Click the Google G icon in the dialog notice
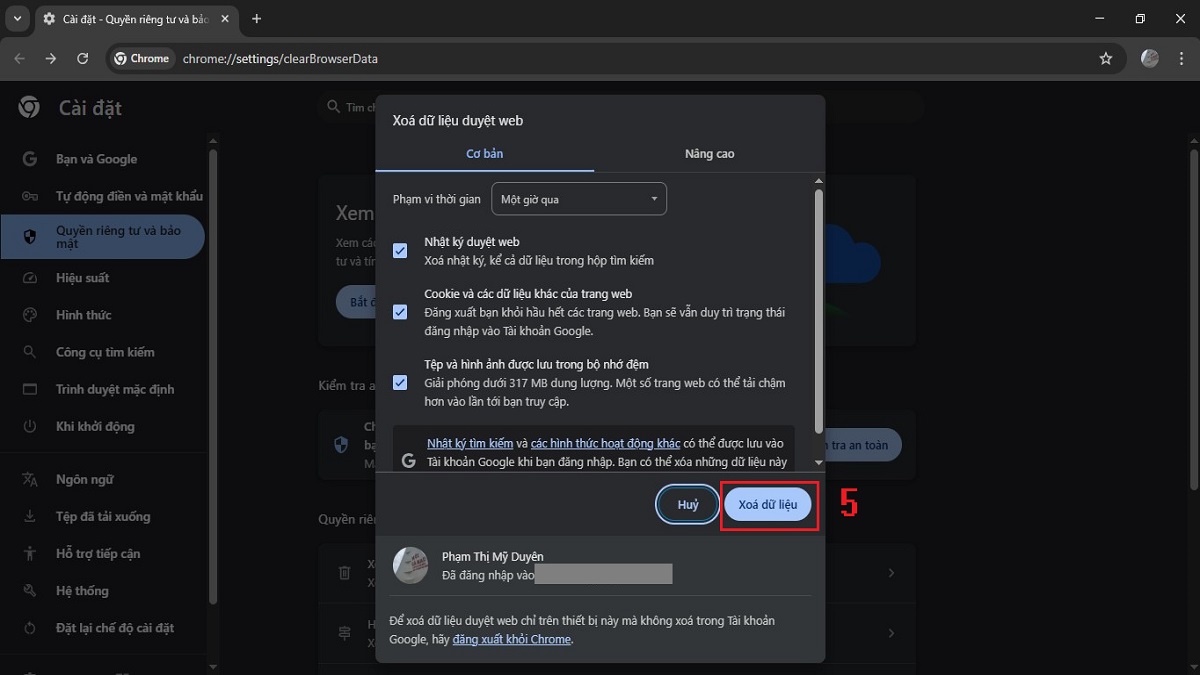The image size is (1200, 675). 408,461
